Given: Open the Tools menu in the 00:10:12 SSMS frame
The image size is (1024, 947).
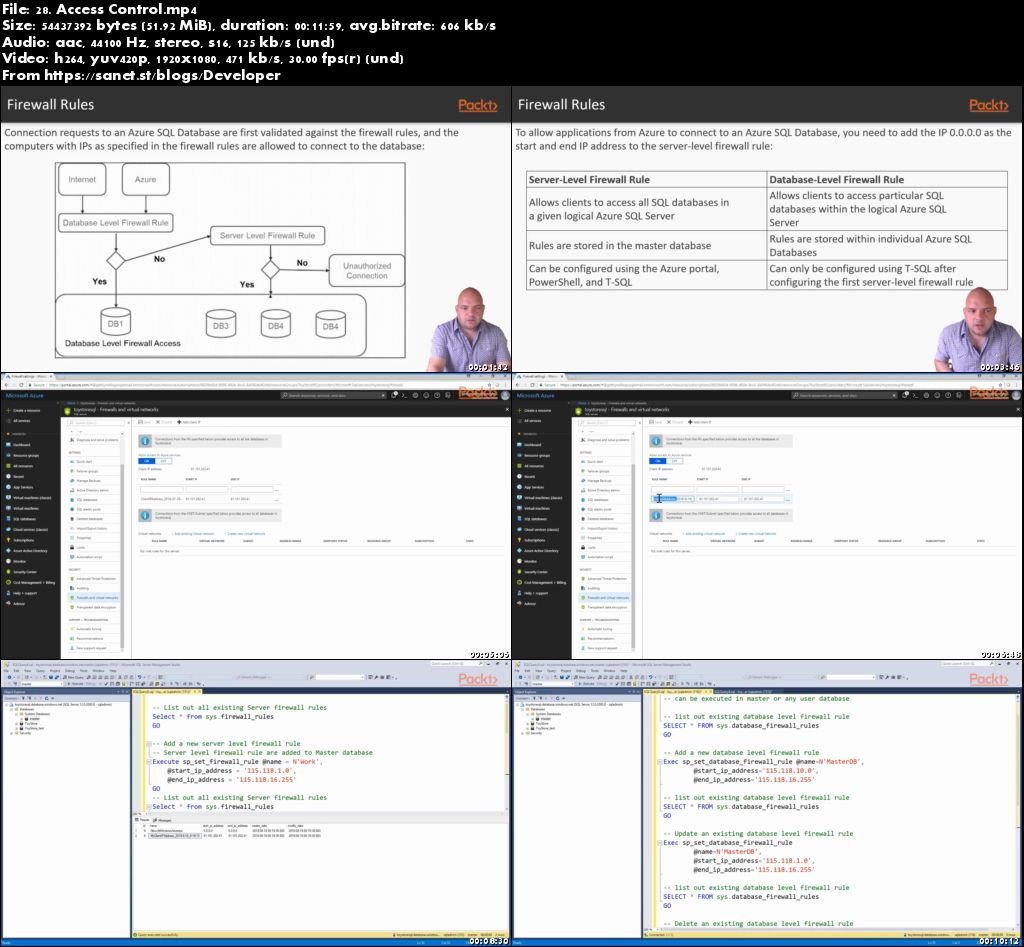Looking at the screenshot, I should [x=594, y=671].
